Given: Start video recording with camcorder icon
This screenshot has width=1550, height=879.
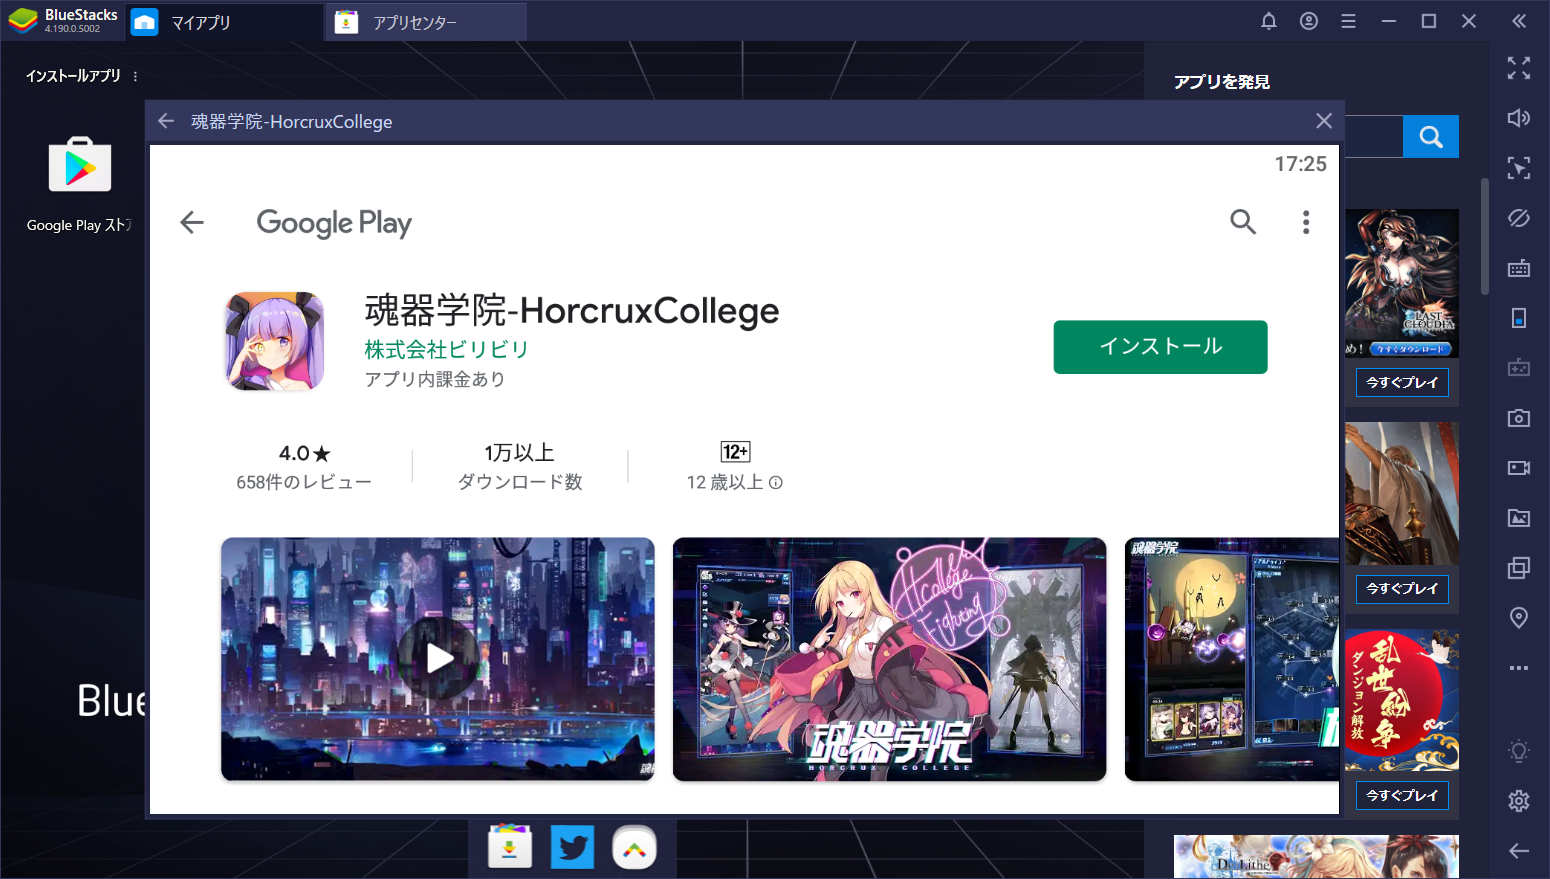Looking at the screenshot, I should [1519, 468].
